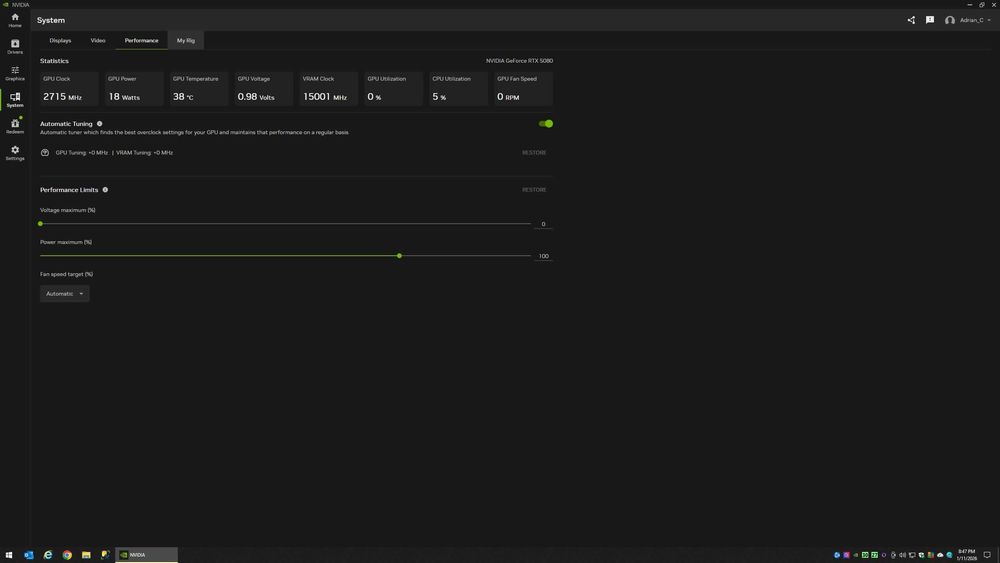Click the tuning gauge icon beside GPU Tuning
The image size is (1000, 563).
[45, 152]
